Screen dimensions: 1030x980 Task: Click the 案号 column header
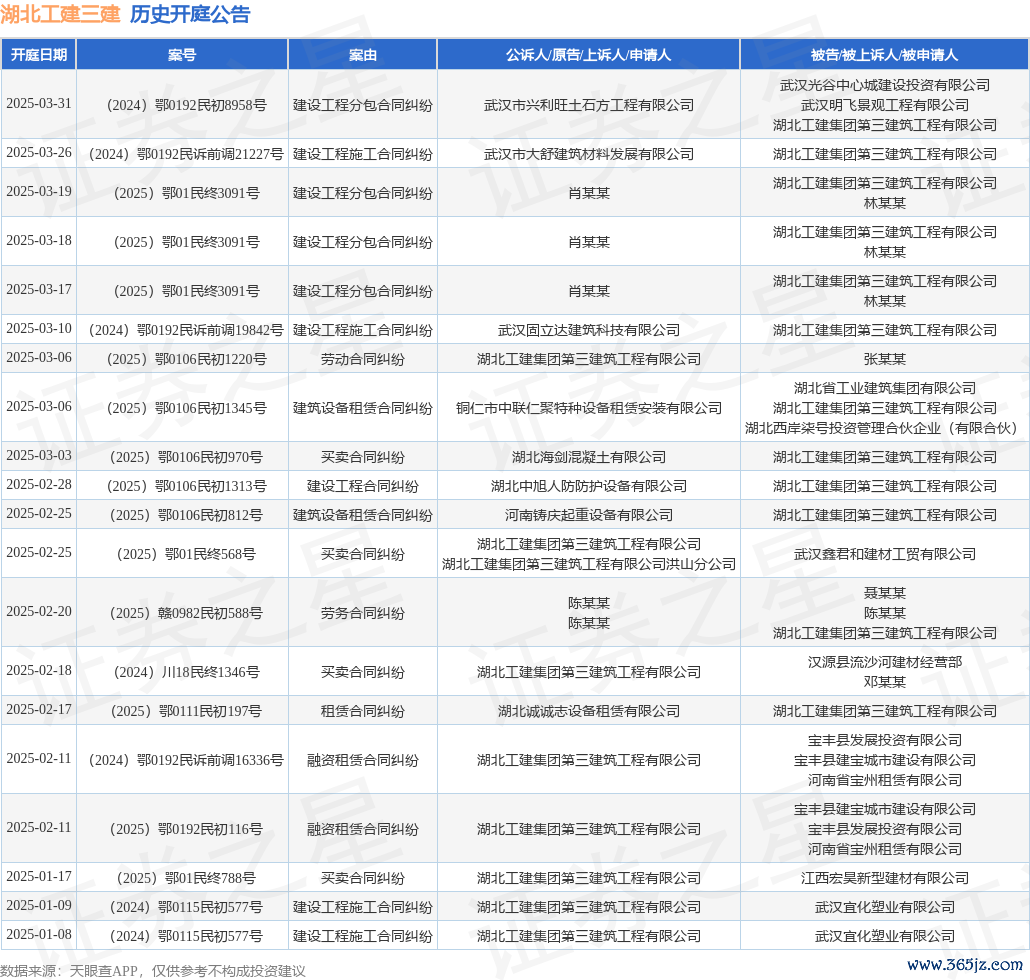182,55
